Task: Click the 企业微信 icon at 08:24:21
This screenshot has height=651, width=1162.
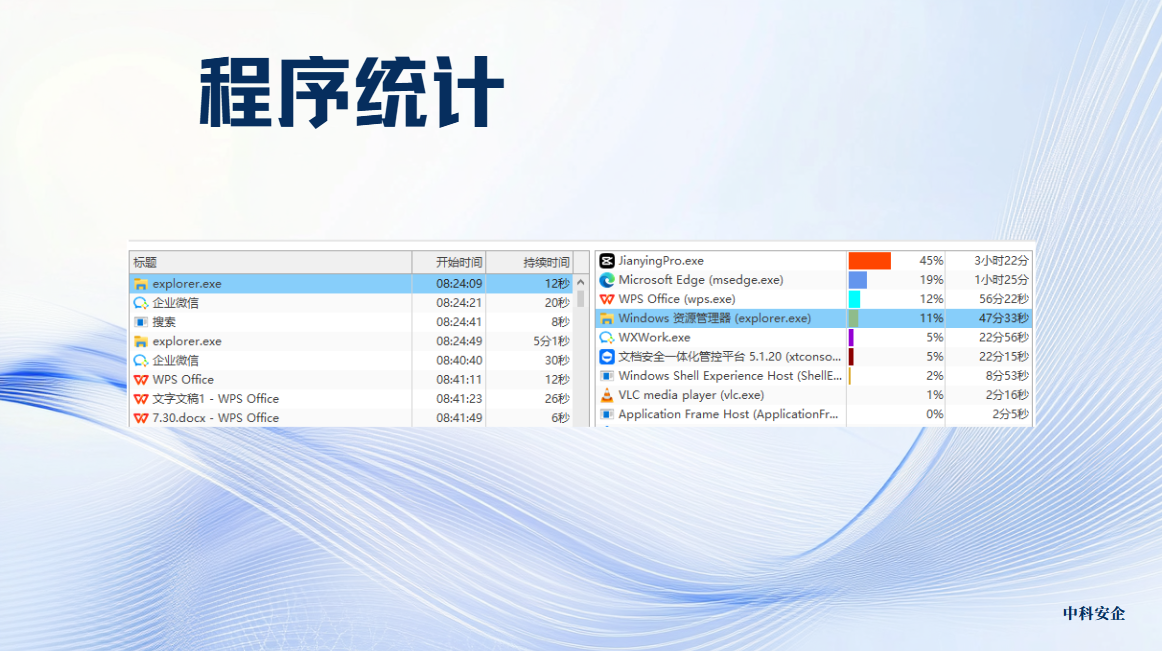Action: coord(141,303)
